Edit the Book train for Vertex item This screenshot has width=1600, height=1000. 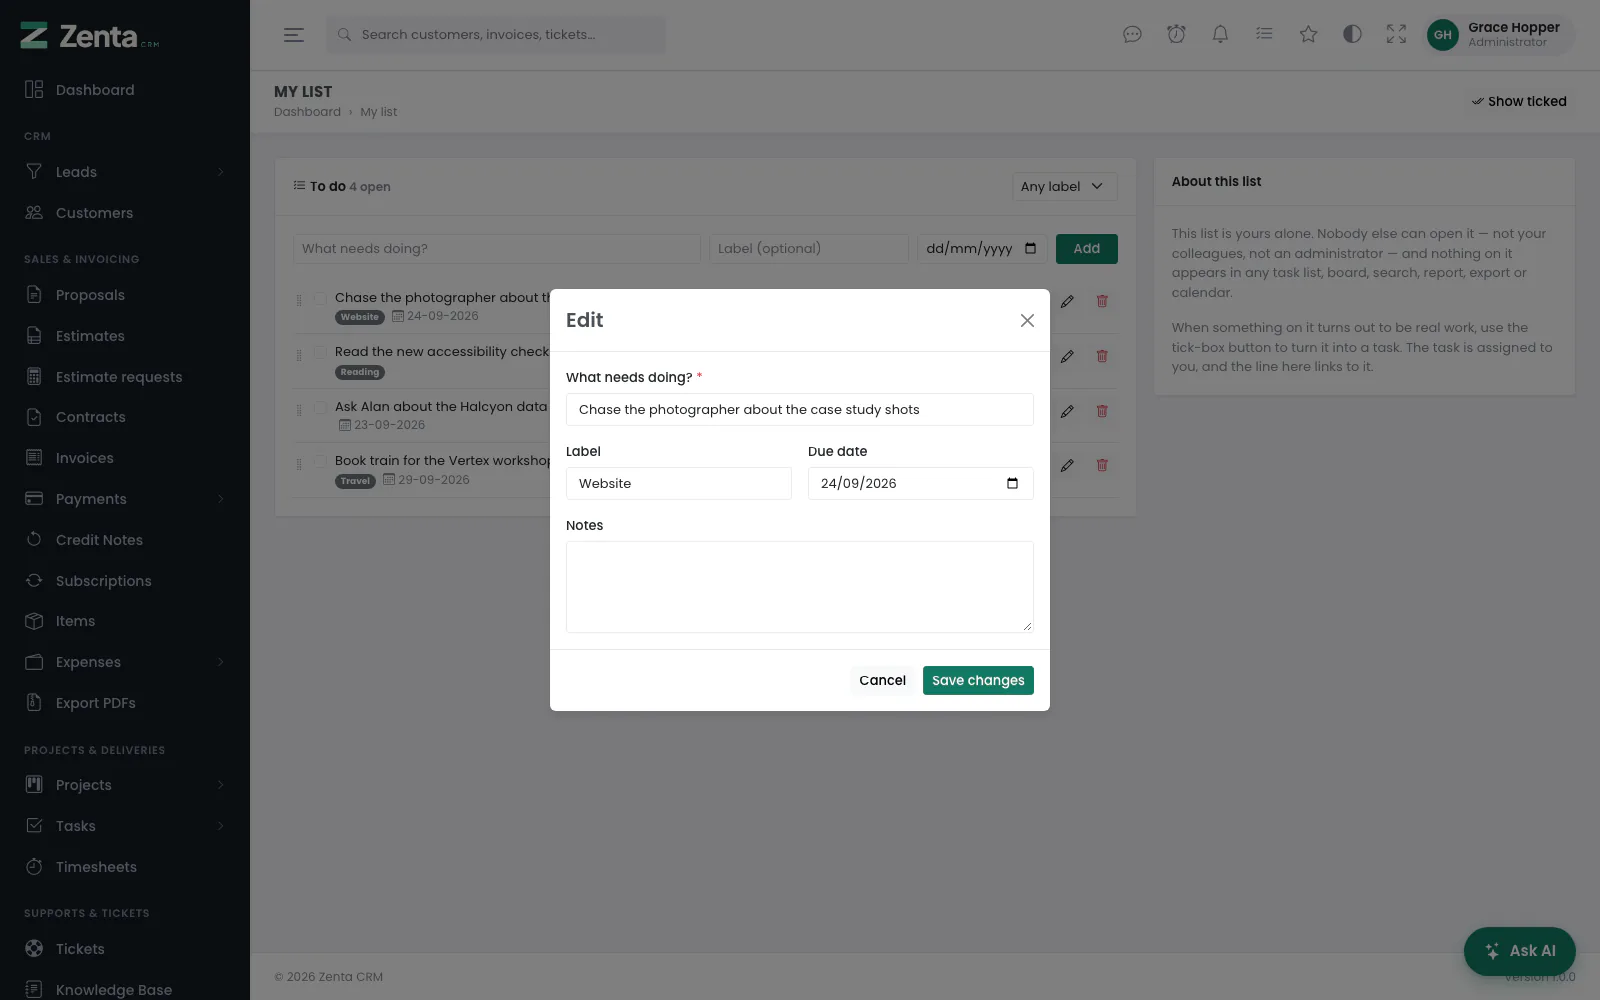(x=1067, y=465)
